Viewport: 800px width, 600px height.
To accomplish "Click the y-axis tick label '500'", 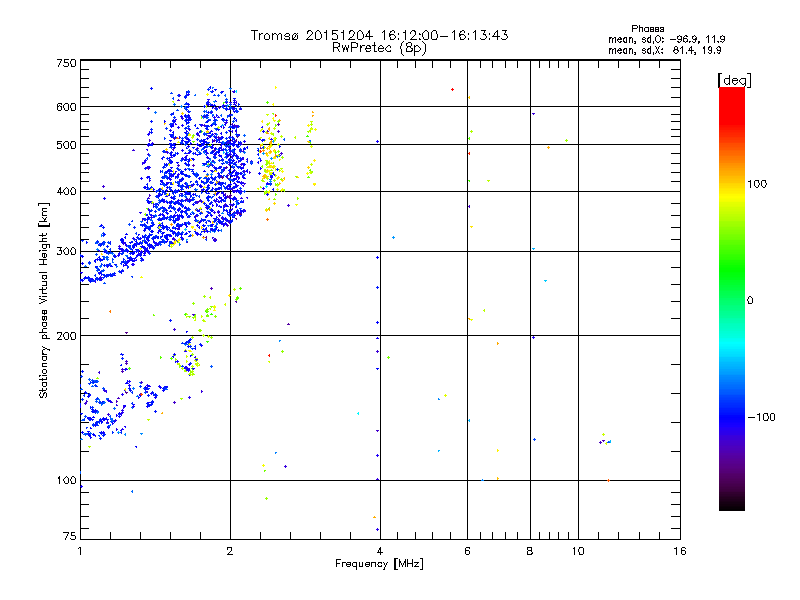I will coord(66,145).
